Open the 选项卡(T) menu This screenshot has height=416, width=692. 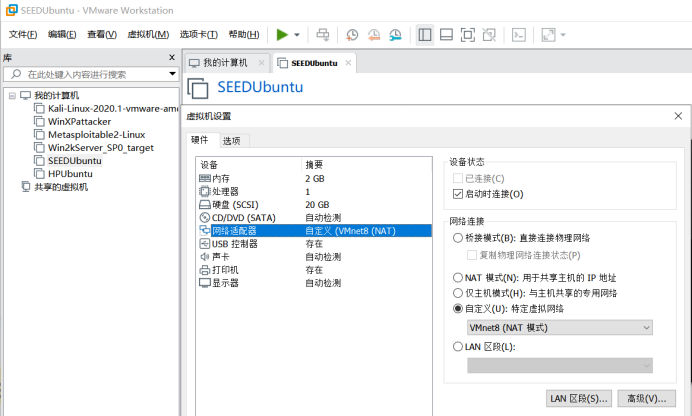pos(199,34)
